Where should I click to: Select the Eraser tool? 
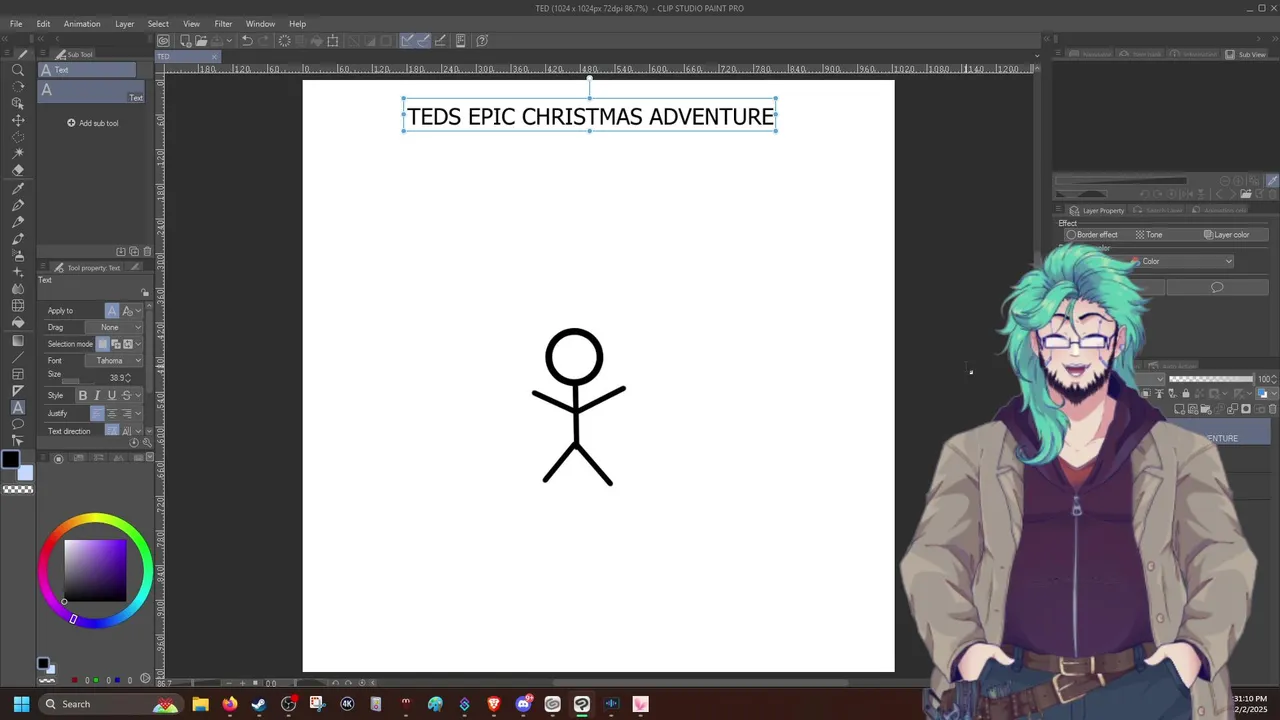[18, 169]
